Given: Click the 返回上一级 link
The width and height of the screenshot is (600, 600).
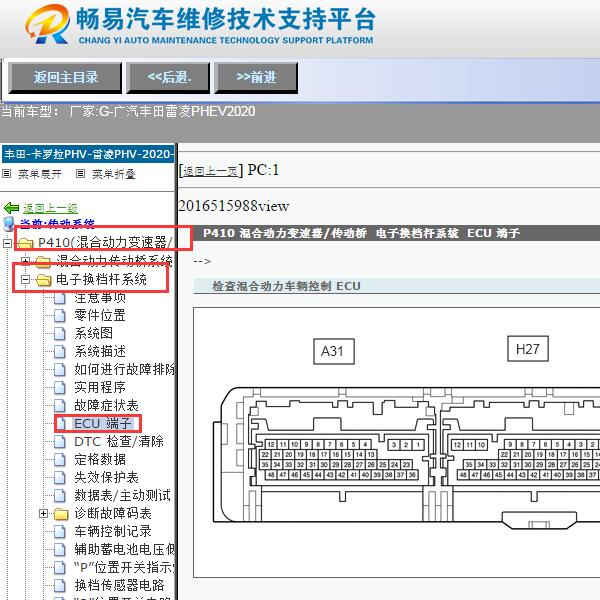Looking at the screenshot, I should click(50, 208).
